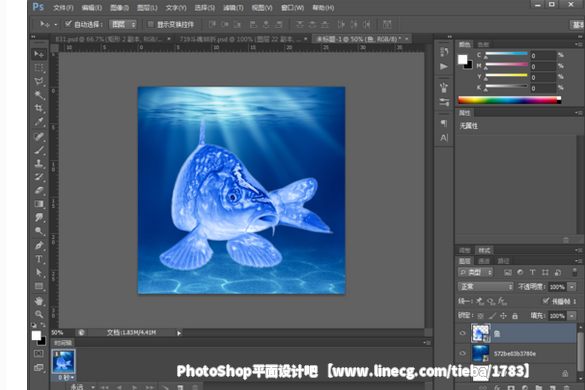Switch to the 路径 paths tab

(503, 261)
